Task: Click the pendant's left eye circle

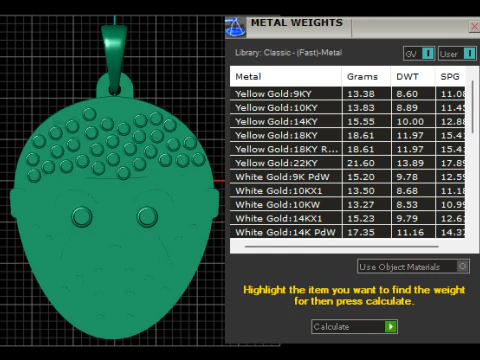Action: pyautogui.click(x=82, y=217)
